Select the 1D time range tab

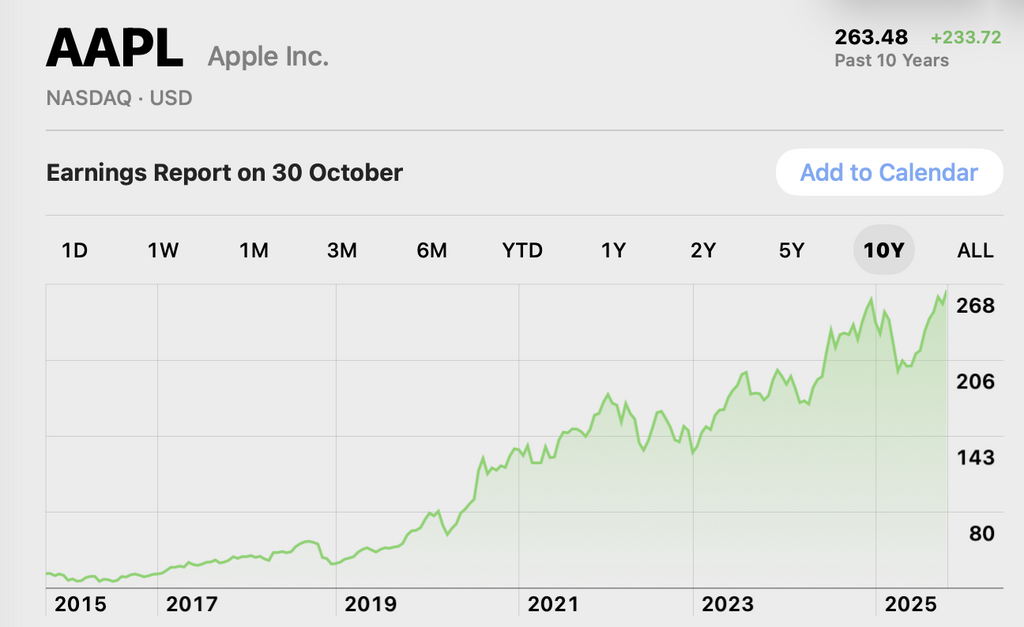point(75,250)
